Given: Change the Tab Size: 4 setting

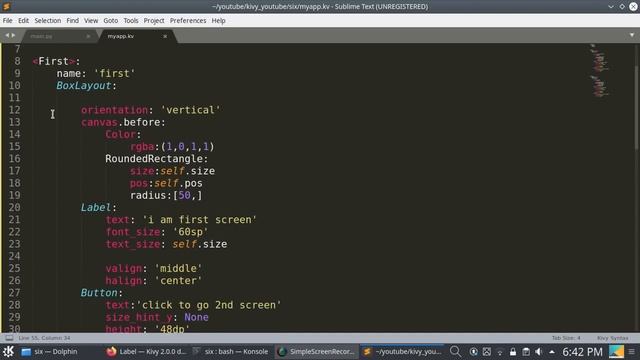Looking at the screenshot, I should pyautogui.click(x=566, y=338).
